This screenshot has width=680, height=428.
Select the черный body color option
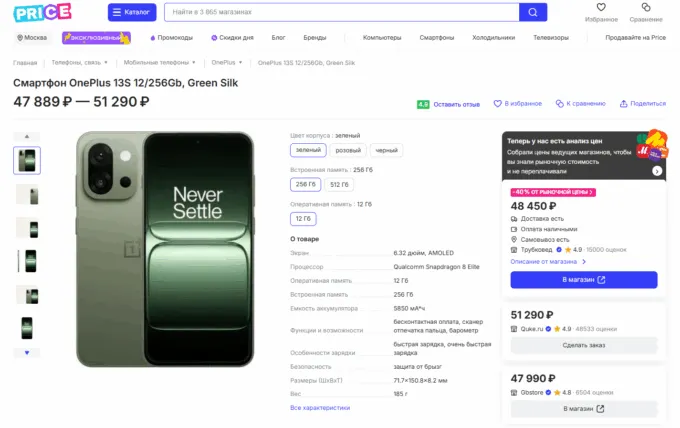tap(385, 150)
